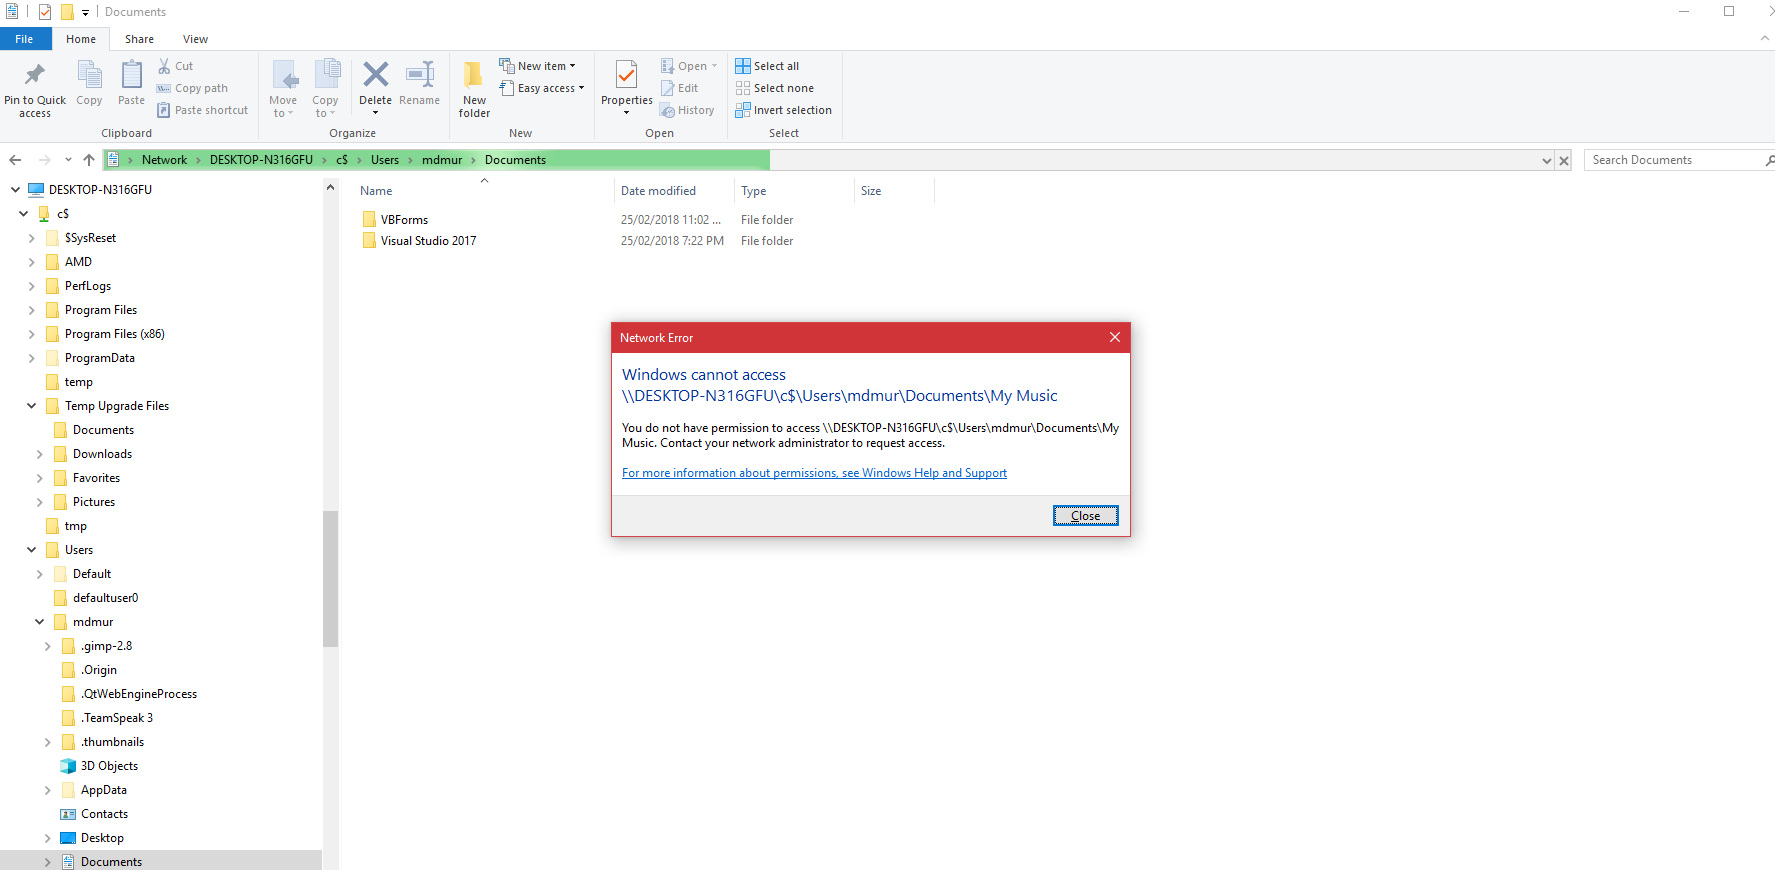This screenshot has height=870, width=1775.
Task: Click Select all in the ribbon
Action: tap(767, 66)
